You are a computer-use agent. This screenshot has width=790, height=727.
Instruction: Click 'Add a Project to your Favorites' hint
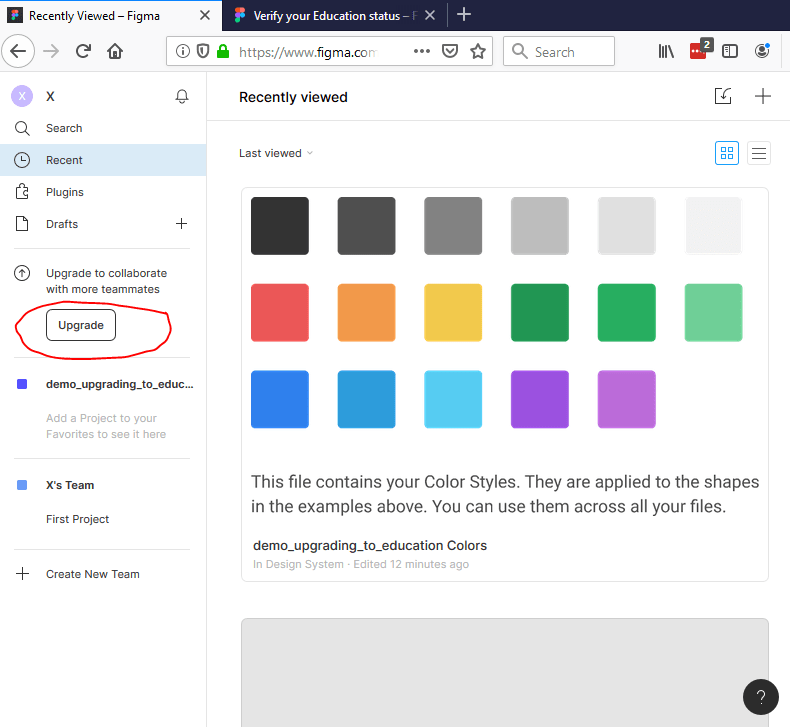[106, 426]
